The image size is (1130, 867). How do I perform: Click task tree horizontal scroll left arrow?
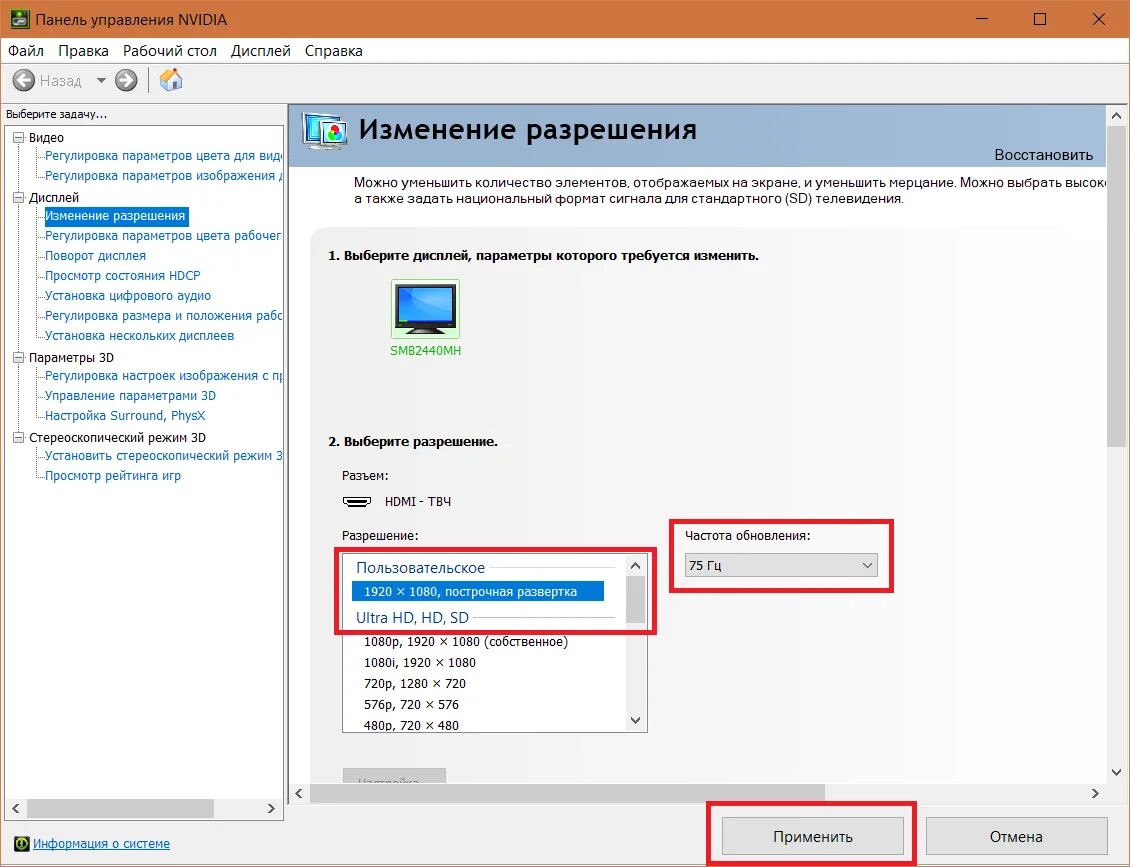16,809
